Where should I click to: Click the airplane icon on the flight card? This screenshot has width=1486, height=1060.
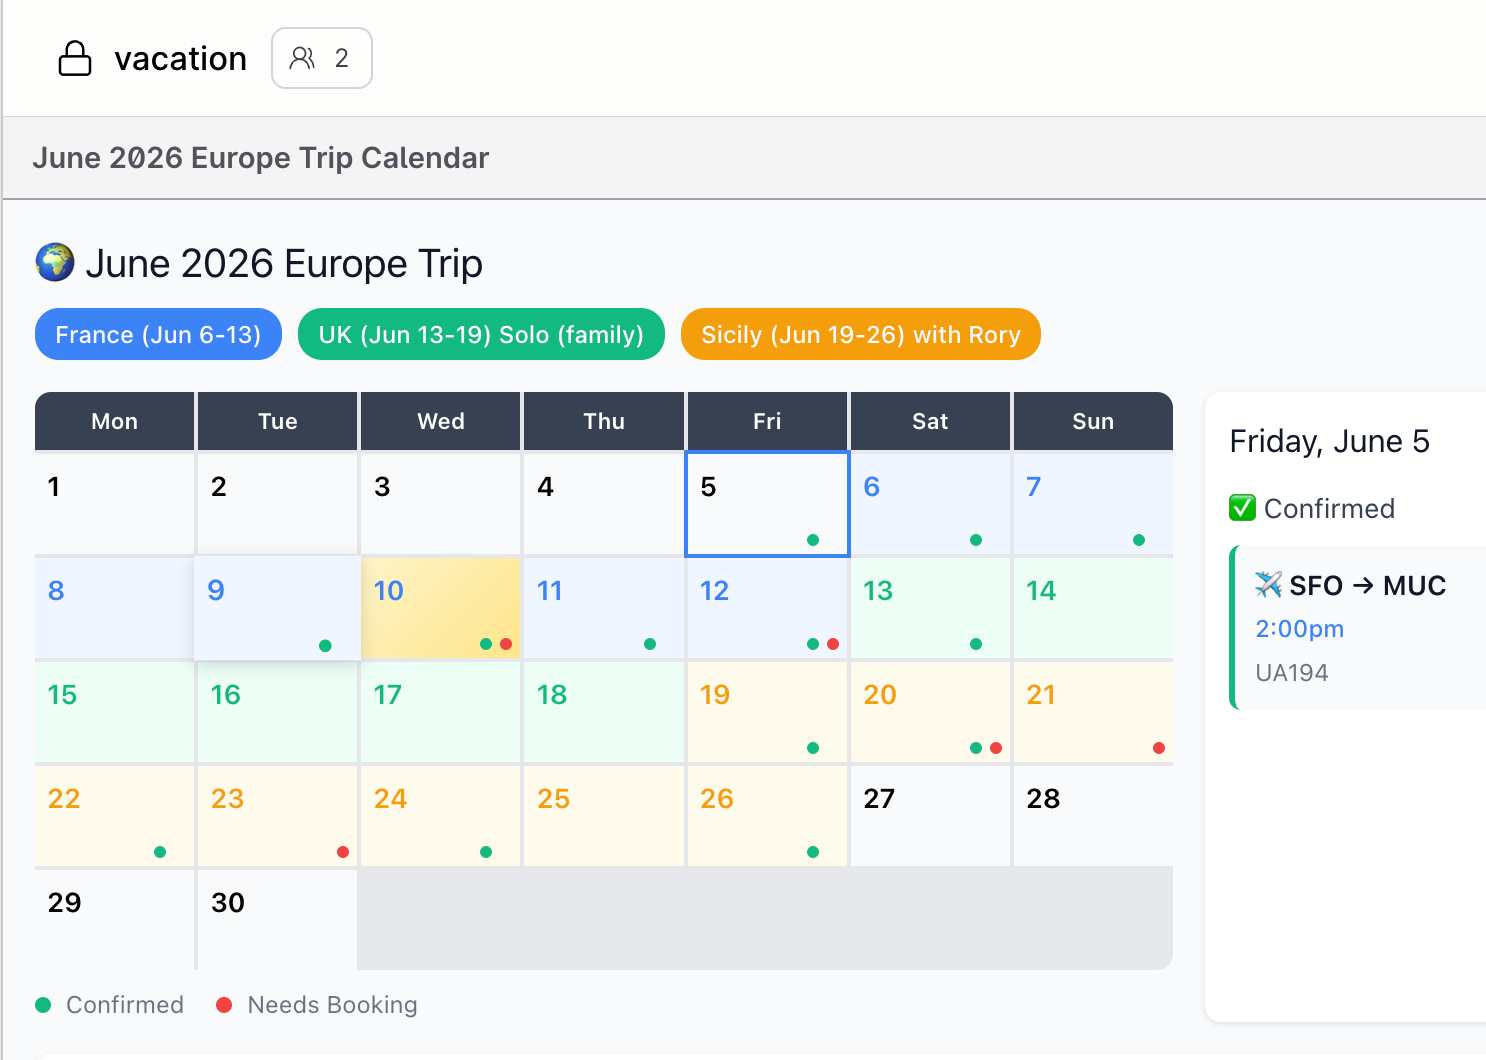coord(1268,585)
